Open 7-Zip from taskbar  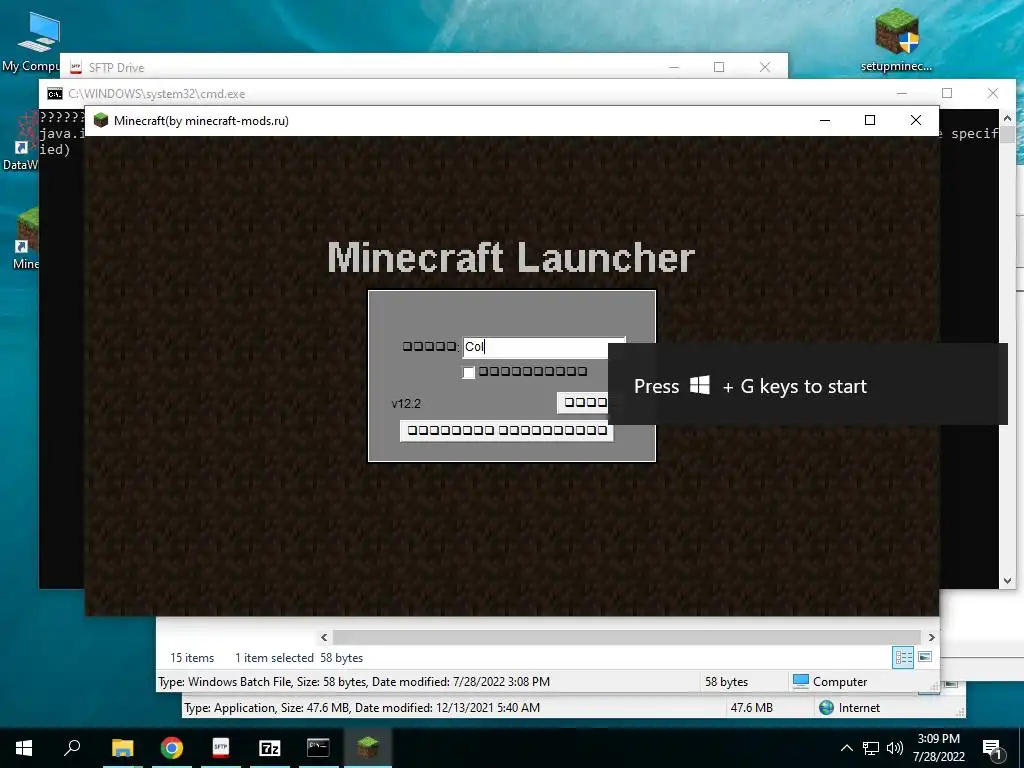(270, 748)
